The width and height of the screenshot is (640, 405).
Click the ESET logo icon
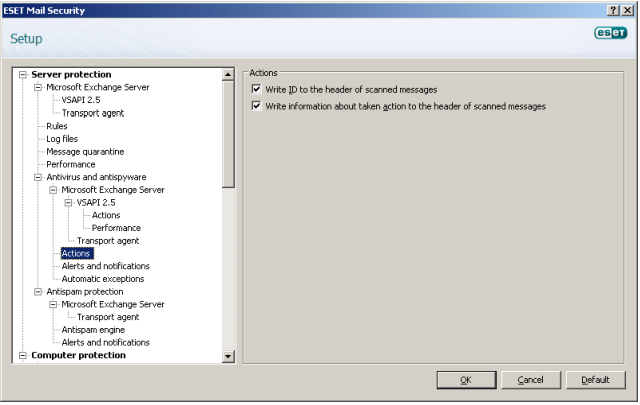[611, 33]
